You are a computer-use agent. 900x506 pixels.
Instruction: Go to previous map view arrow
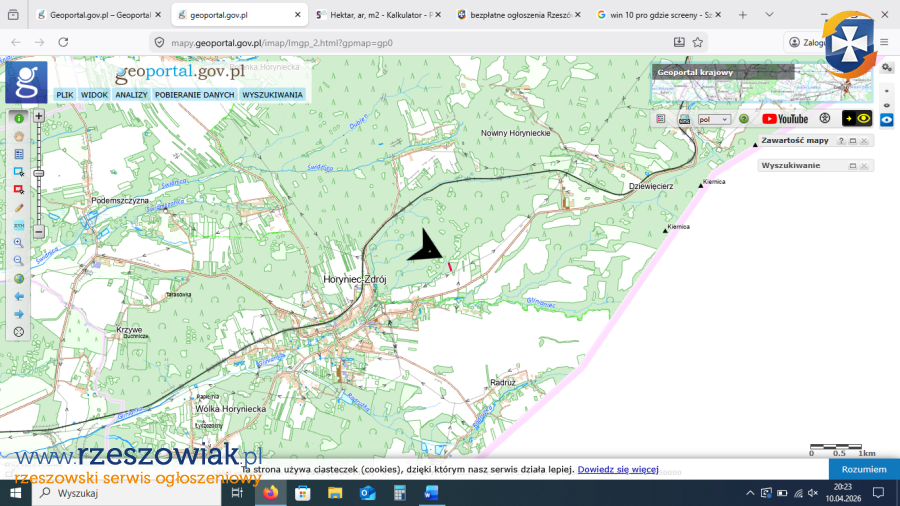pos(19,296)
